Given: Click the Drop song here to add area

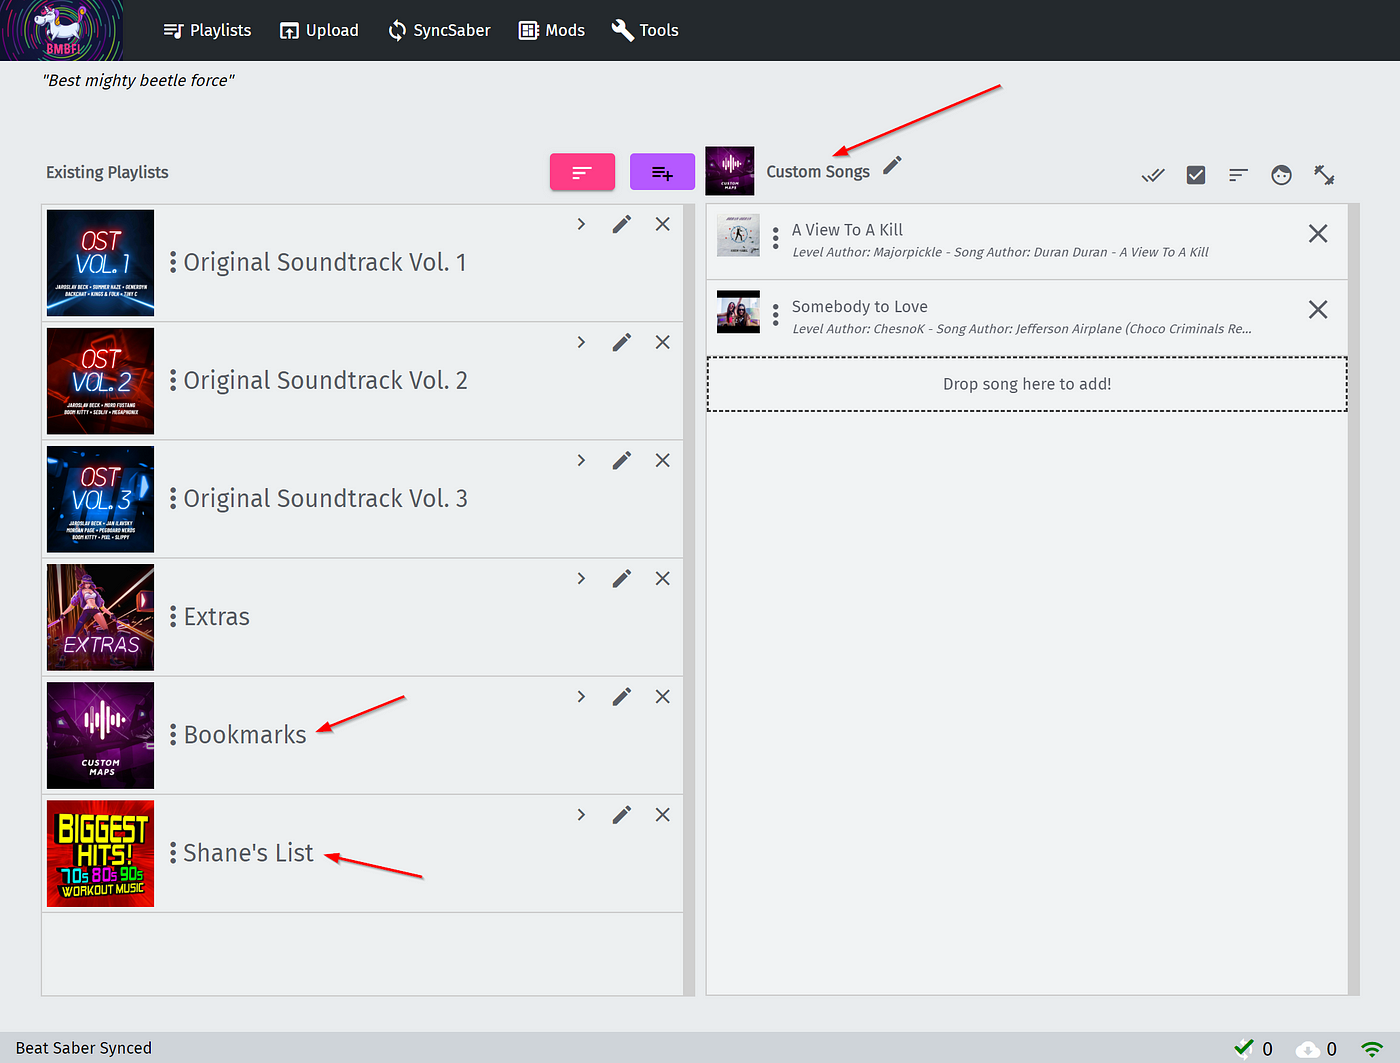Looking at the screenshot, I should point(1027,384).
